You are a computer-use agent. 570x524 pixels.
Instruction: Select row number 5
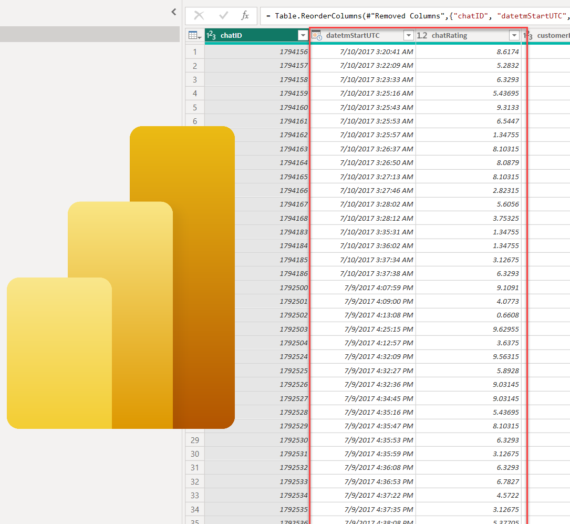[x=195, y=107]
